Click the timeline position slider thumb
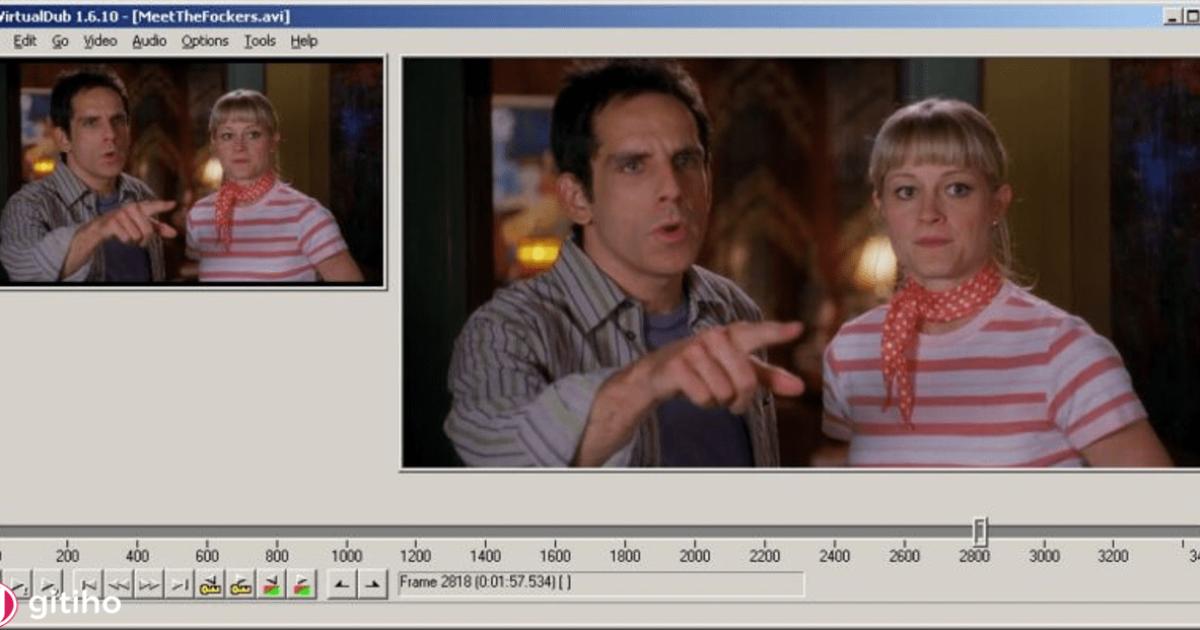The width and height of the screenshot is (1200, 630). coord(981,531)
